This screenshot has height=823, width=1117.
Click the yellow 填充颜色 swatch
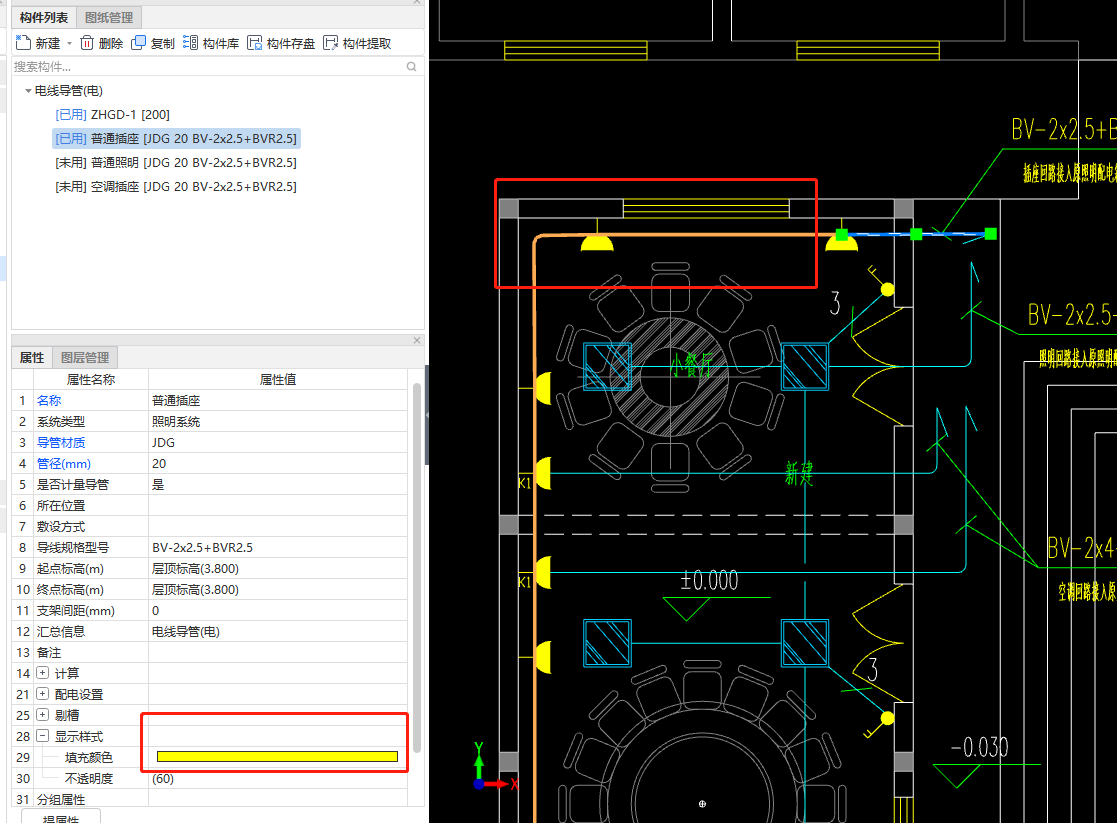(x=277, y=757)
